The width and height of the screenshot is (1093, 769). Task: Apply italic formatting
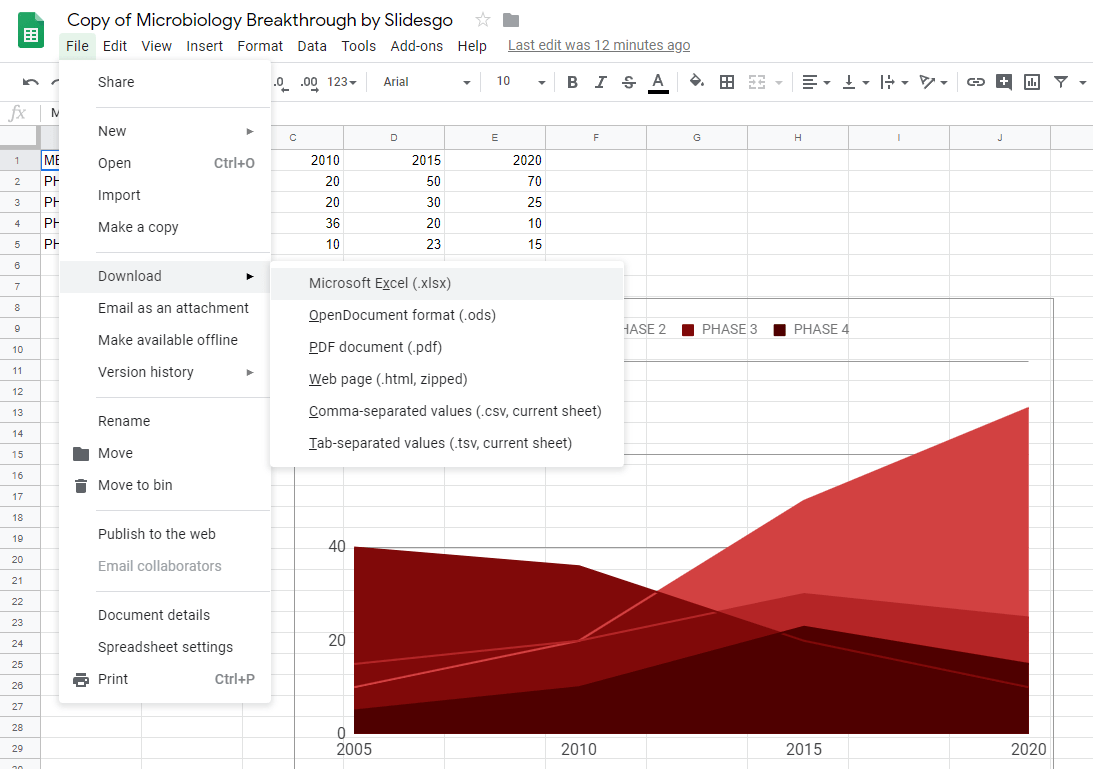(600, 82)
